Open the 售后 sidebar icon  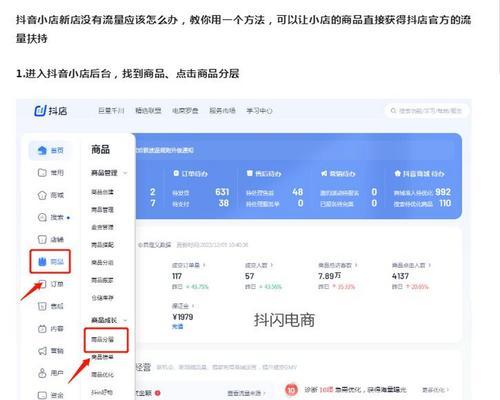42,306
